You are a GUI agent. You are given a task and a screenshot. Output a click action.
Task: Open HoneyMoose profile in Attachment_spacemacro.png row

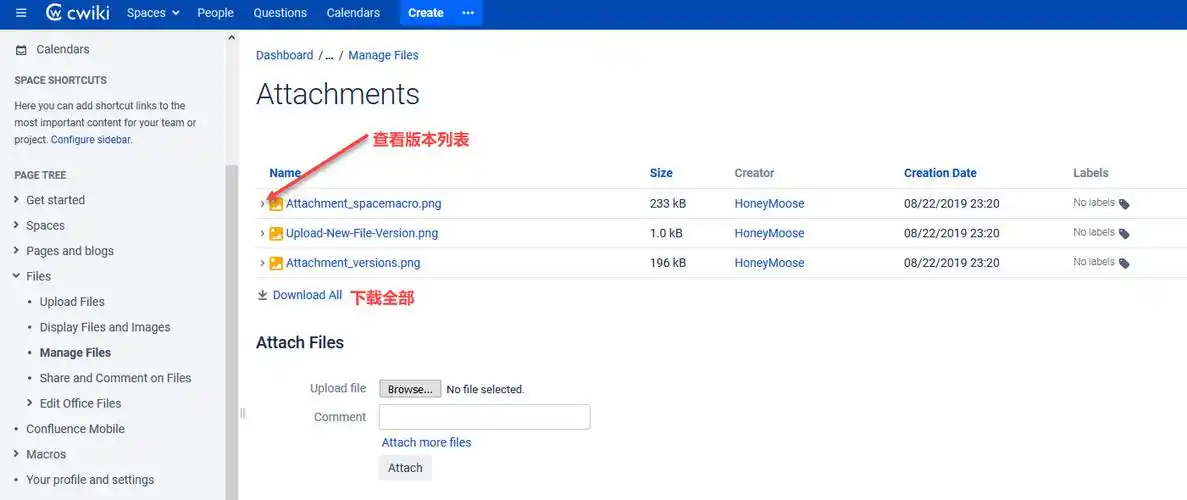pyautogui.click(x=769, y=204)
